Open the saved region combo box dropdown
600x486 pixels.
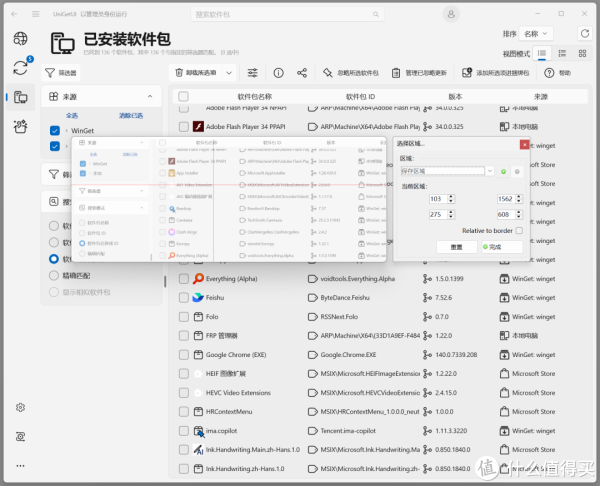(490, 171)
